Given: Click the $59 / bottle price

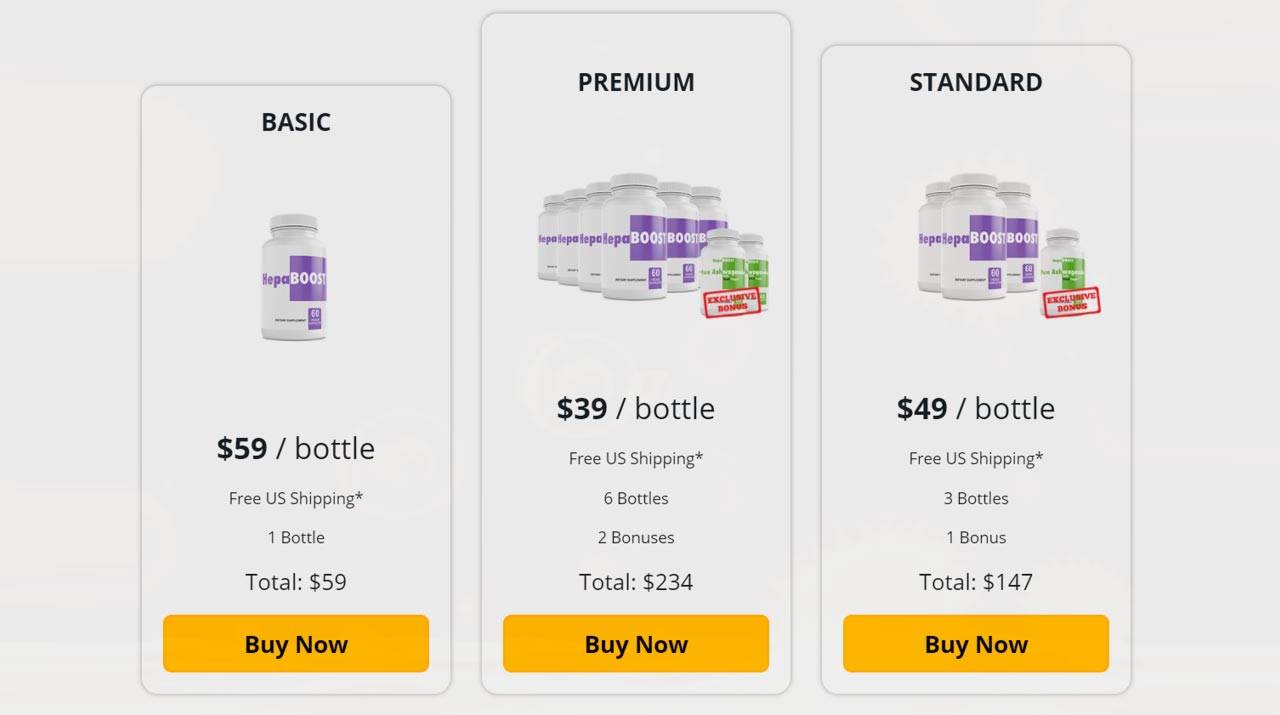Looking at the screenshot, I should tap(296, 448).
